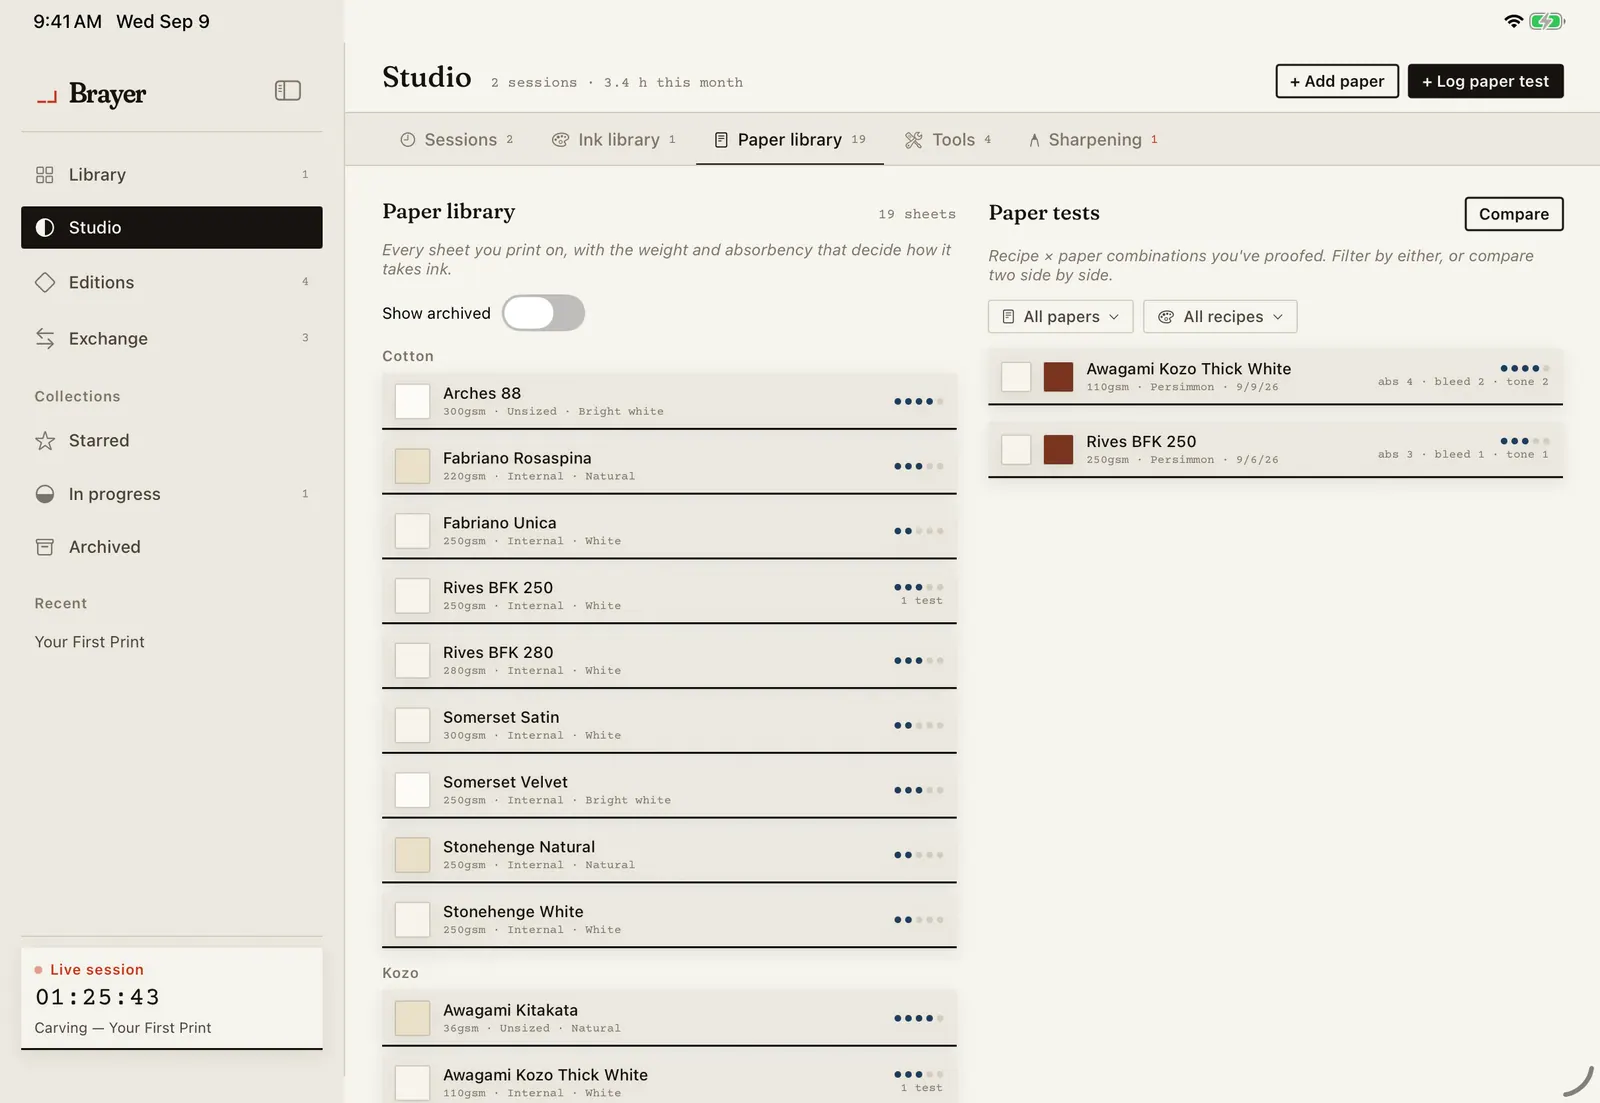Click the Persimmon ink swatch on Awagami test

pos(1058,377)
